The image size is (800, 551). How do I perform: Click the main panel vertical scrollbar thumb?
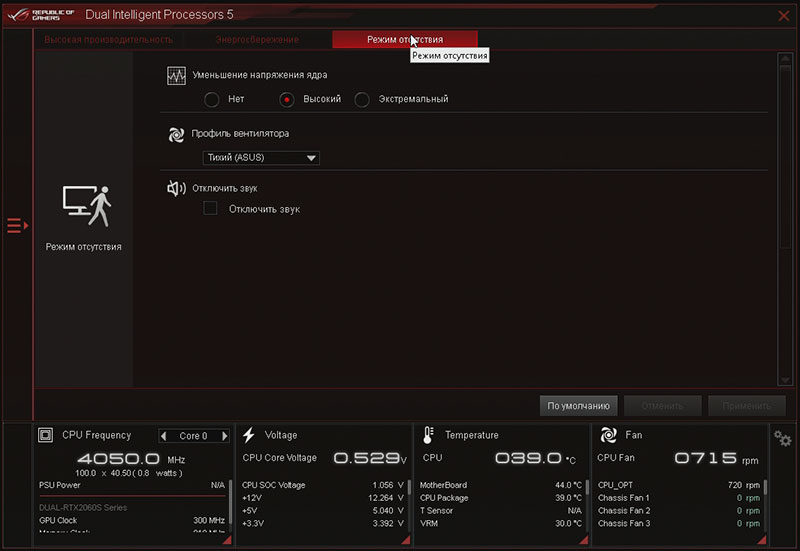785,157
